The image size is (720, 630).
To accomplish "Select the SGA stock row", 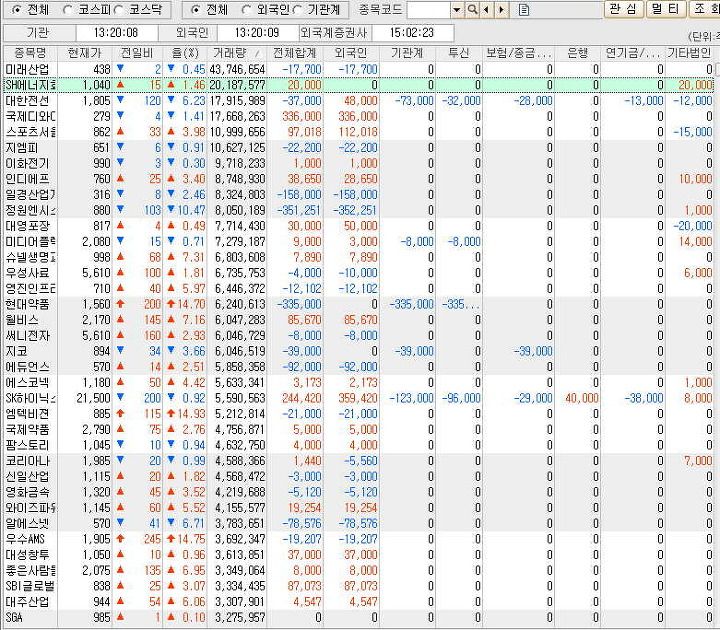I will [358, 617].
